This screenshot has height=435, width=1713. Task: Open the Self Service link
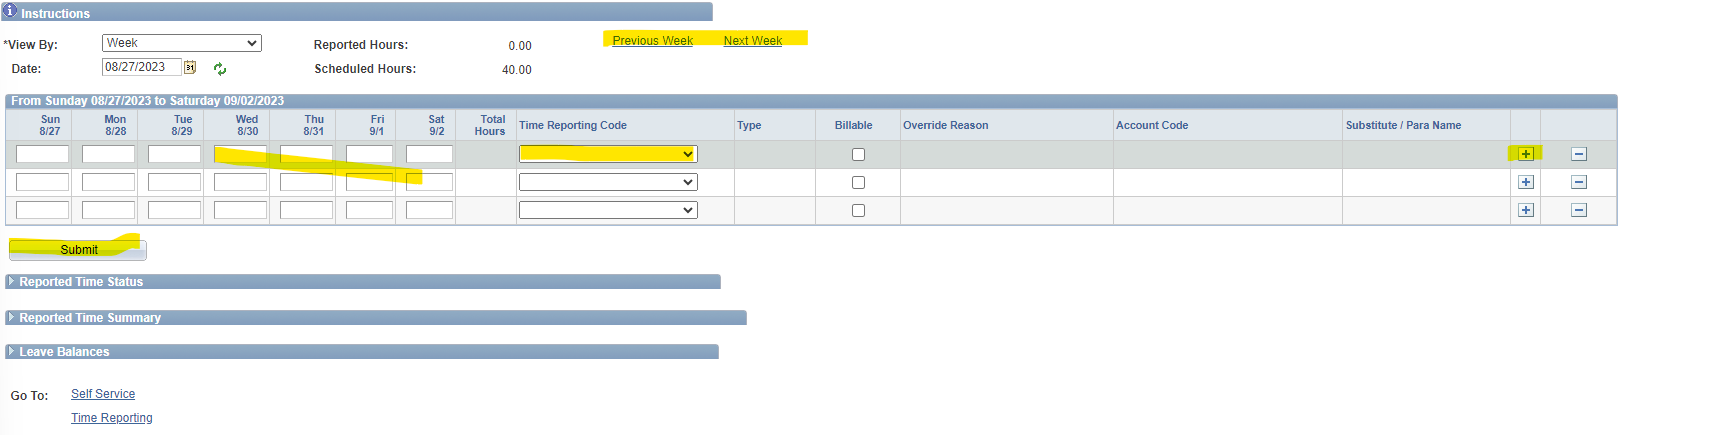tap(103, 394)
